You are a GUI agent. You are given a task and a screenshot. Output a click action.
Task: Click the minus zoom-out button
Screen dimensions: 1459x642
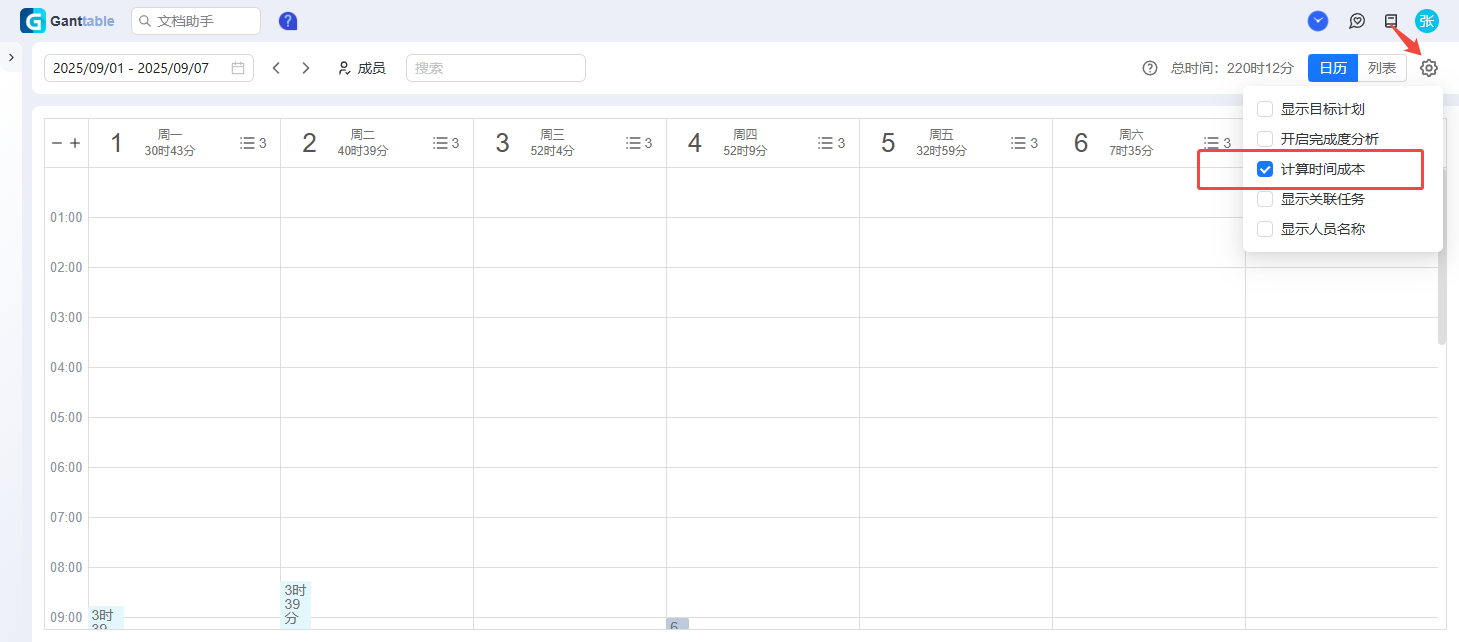[57, 143]
